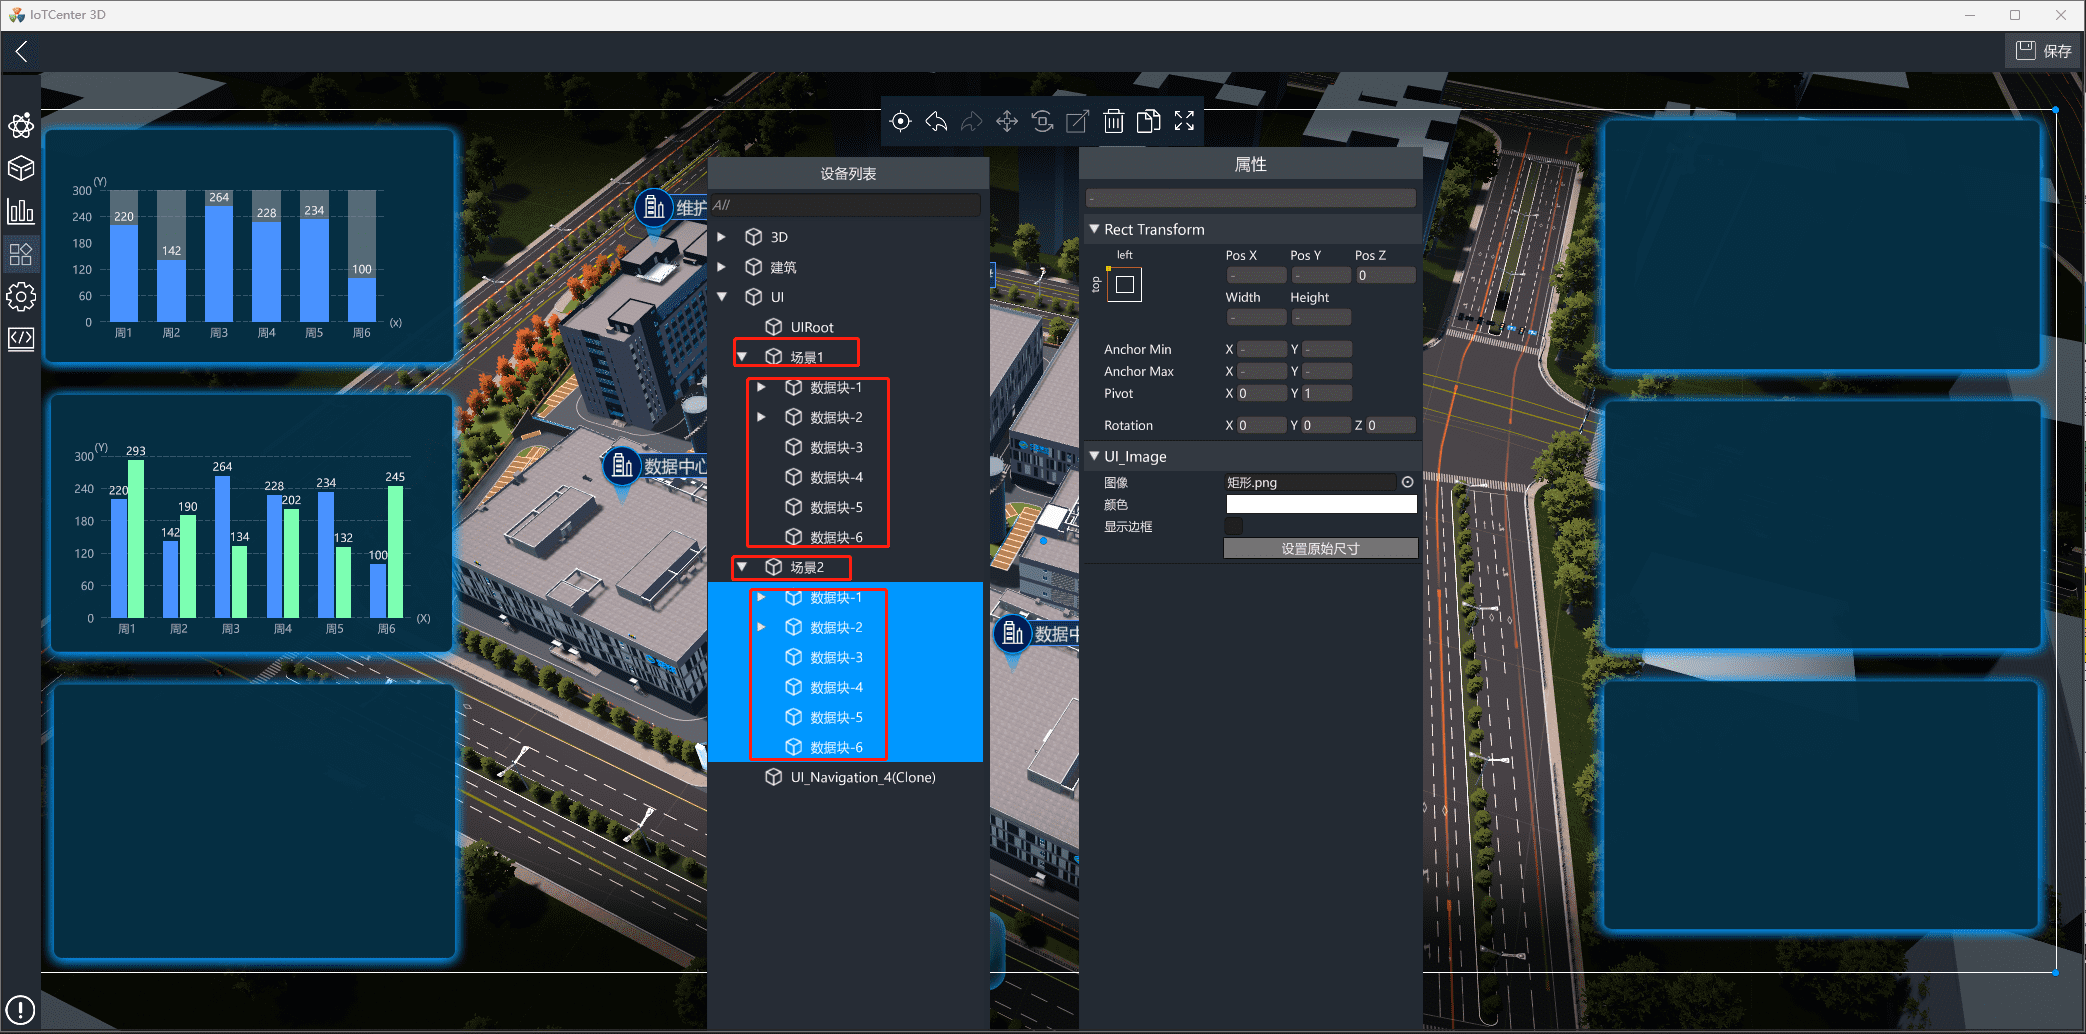Collapse the 场景1 tree node

tap(742, 357)
